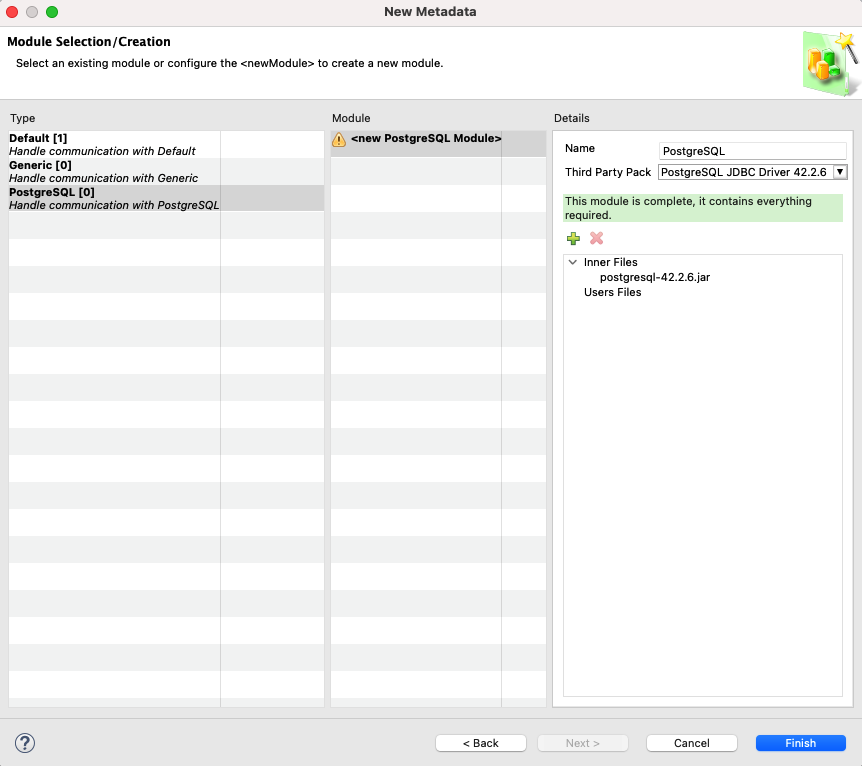Screen dimensions: 862x766
Task: Select postgresql-42.2.6.jar file entry
Action: pos(654,277)
